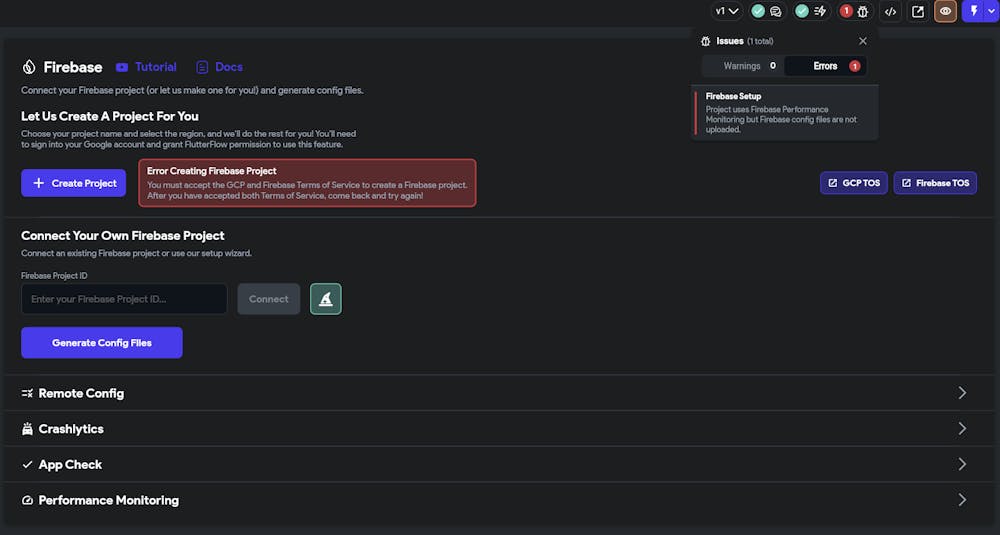This screenshot has height=535, width=1000.
Task: Open the code view icon
Action: (890, 11)
